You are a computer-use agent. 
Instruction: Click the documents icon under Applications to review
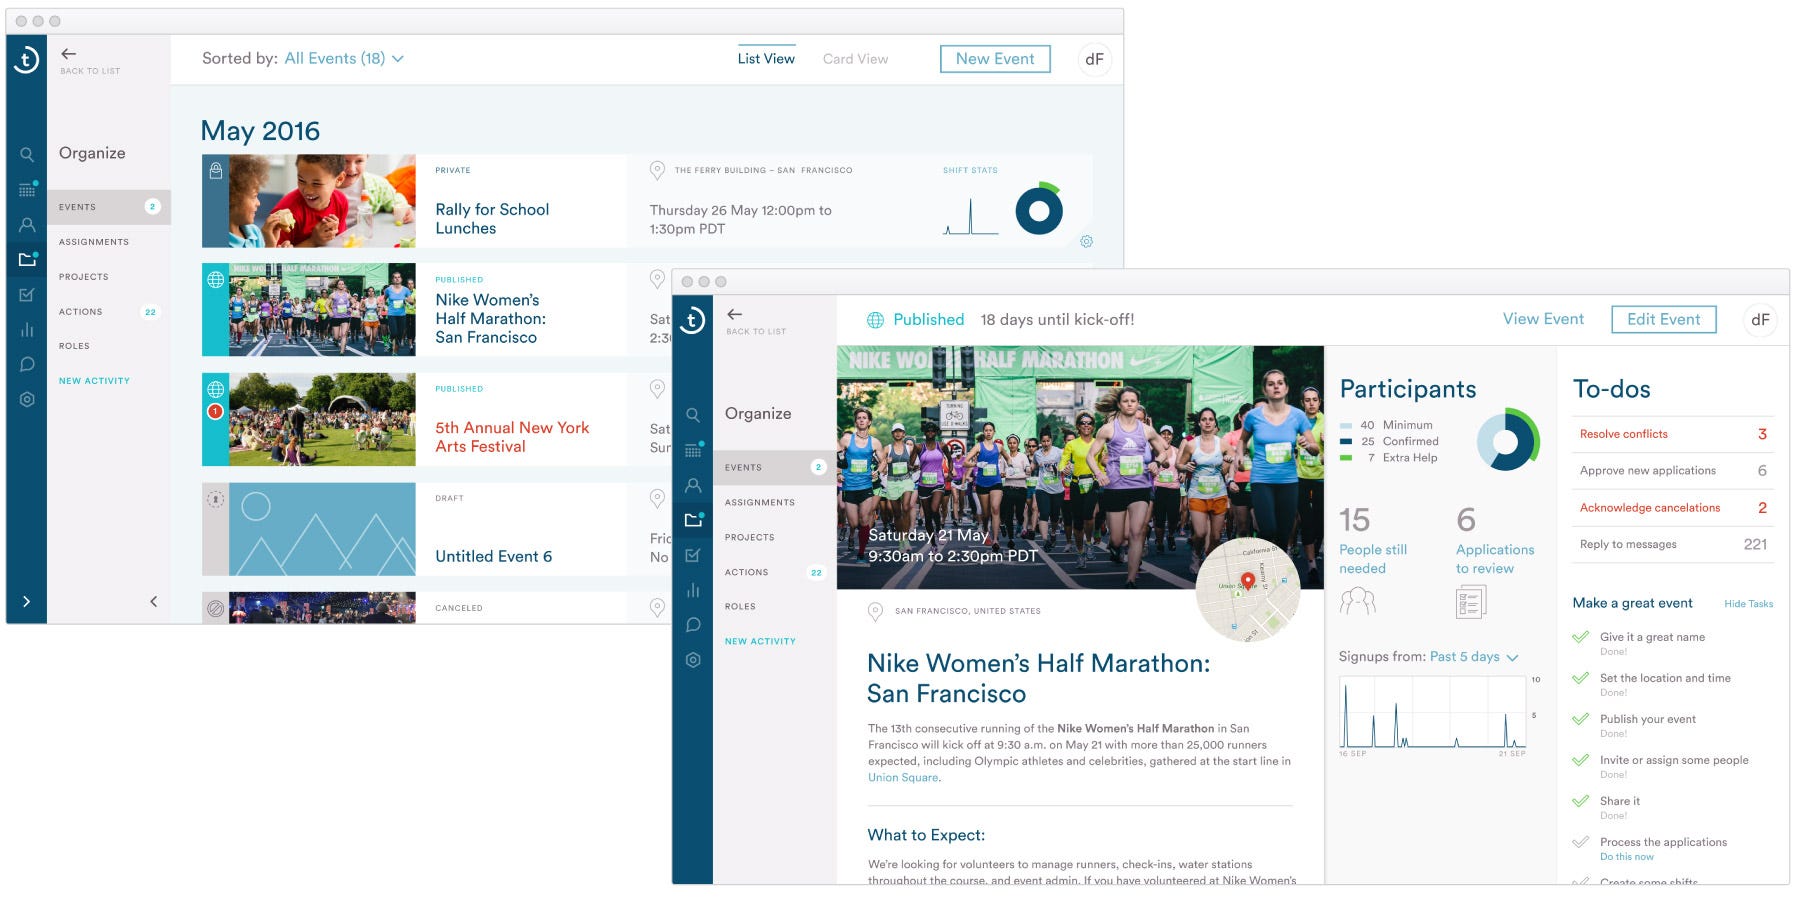1471,601
